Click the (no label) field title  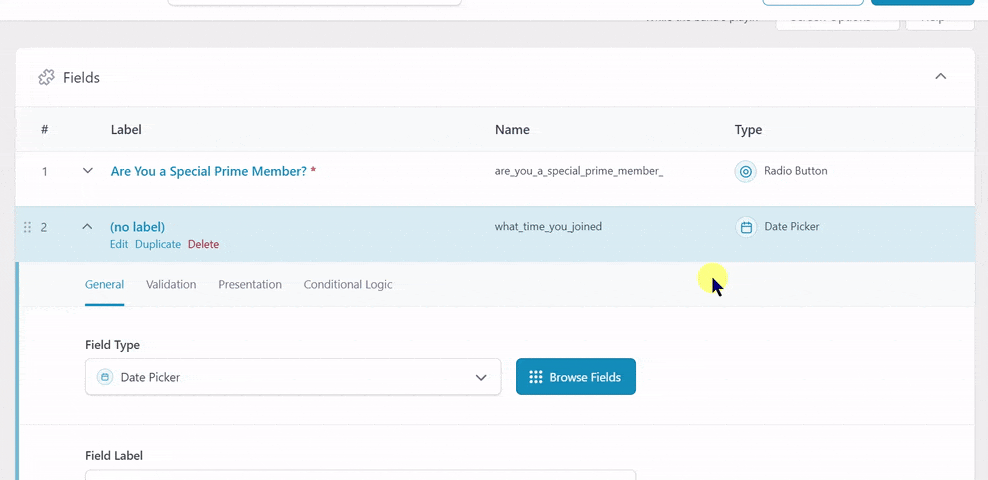[137, 227]
